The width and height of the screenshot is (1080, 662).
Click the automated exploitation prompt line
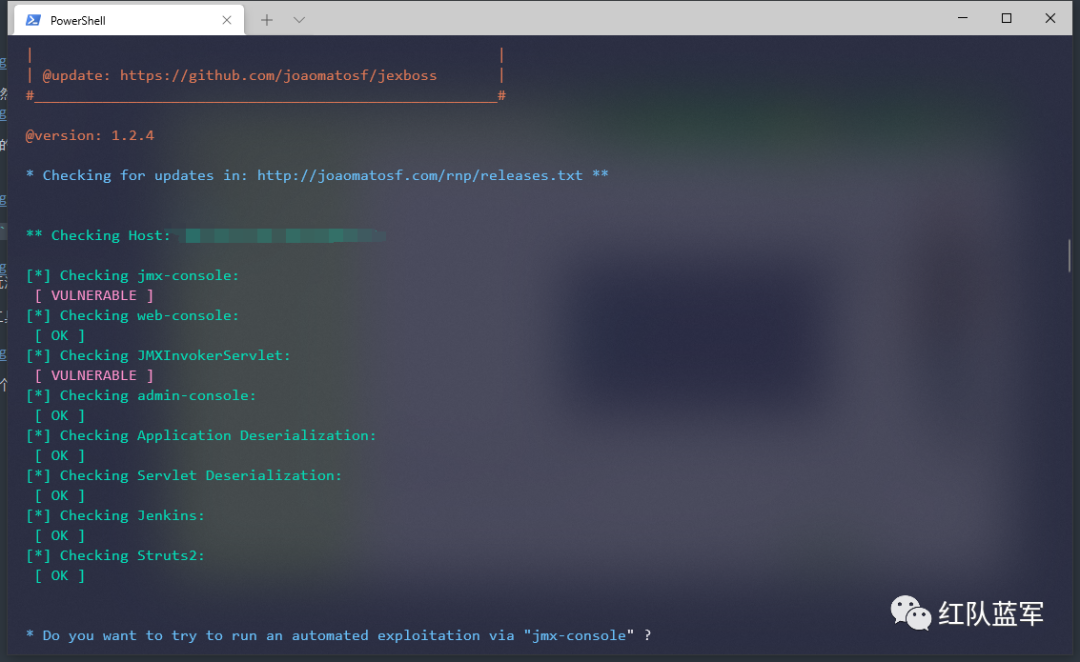point(338,635)
